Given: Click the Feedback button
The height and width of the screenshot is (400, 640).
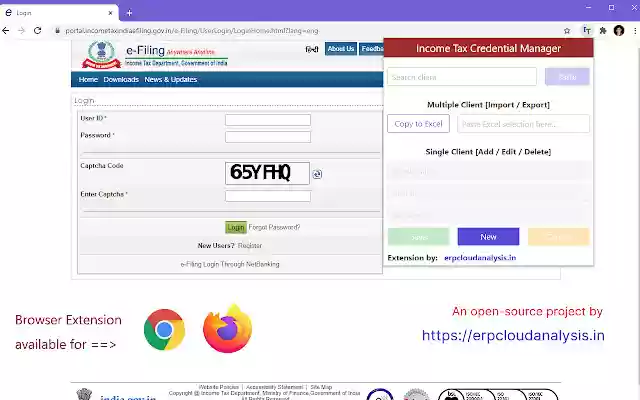Looking at the screenshot, I should pos(371,49).
